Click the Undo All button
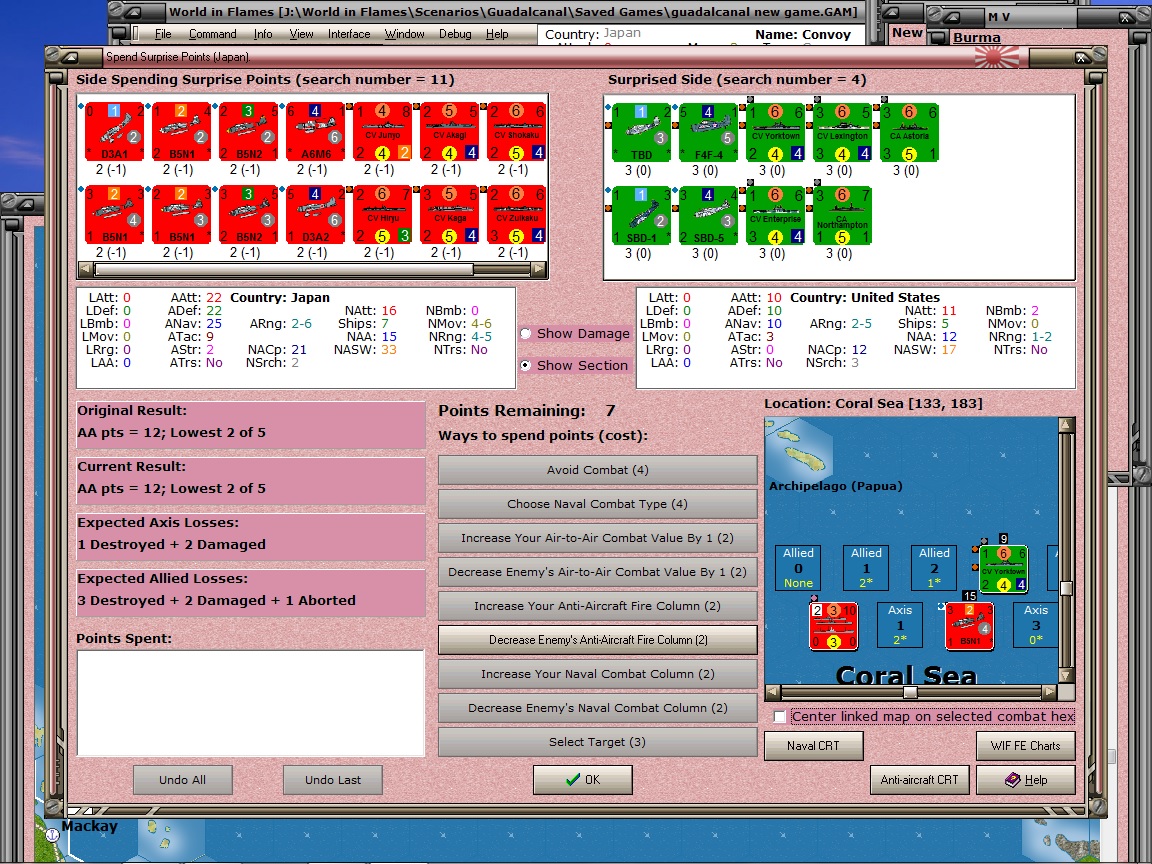The image size is (1152, 864). [183, 780]
